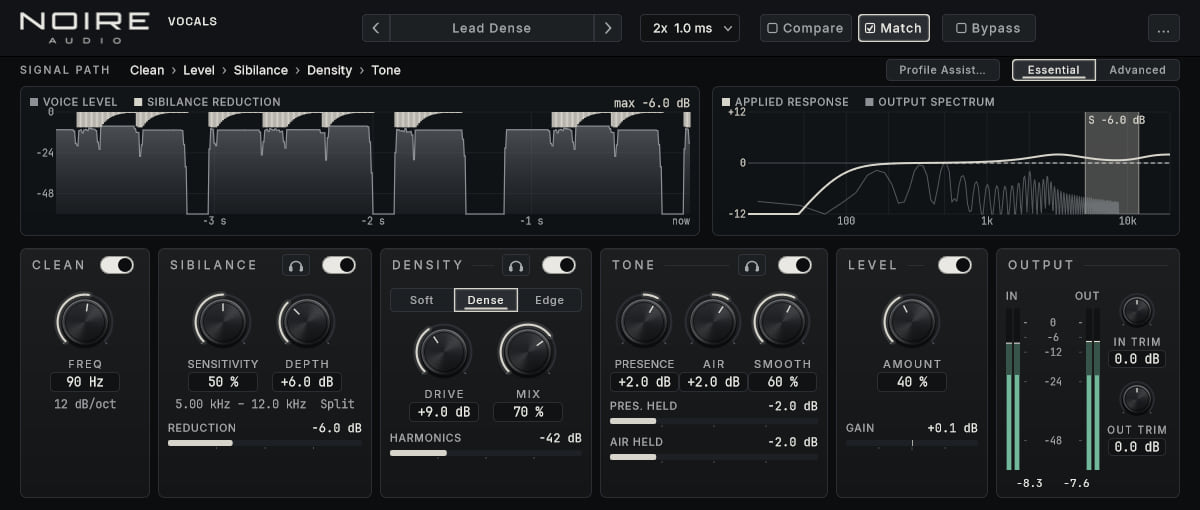This screenshot has width=1200, height=510.
Task: Click the IN TRIM knob
Action: pos(1138,311)
